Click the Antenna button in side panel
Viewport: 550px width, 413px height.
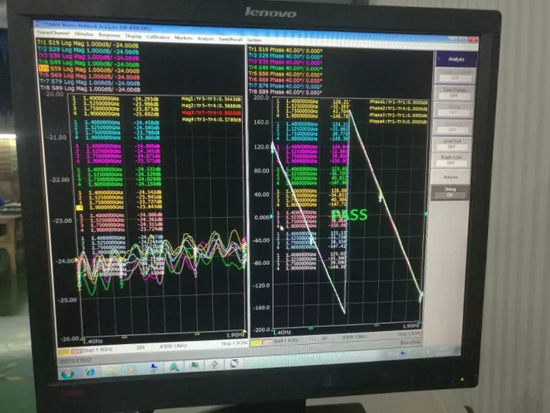(x=451, y=177)
